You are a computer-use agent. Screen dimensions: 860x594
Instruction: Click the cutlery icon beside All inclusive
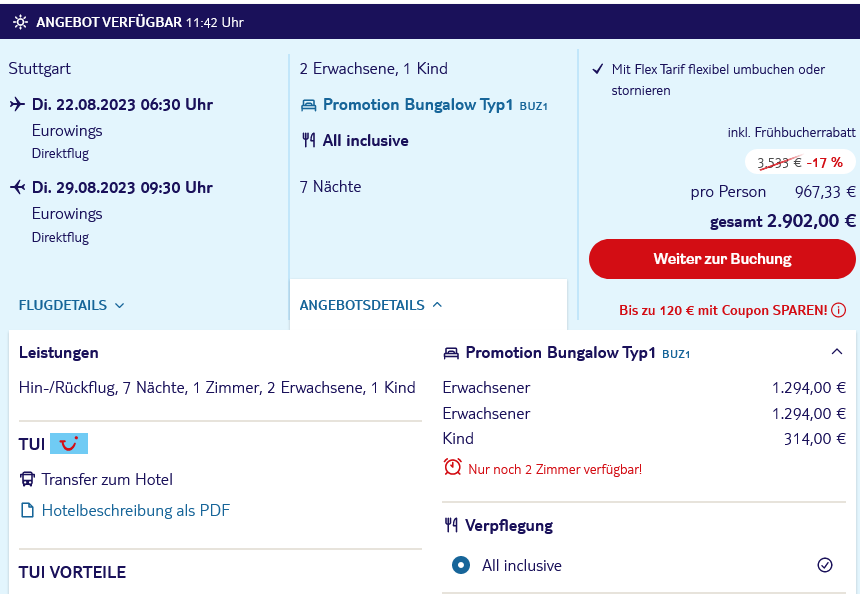click(309, 140)
